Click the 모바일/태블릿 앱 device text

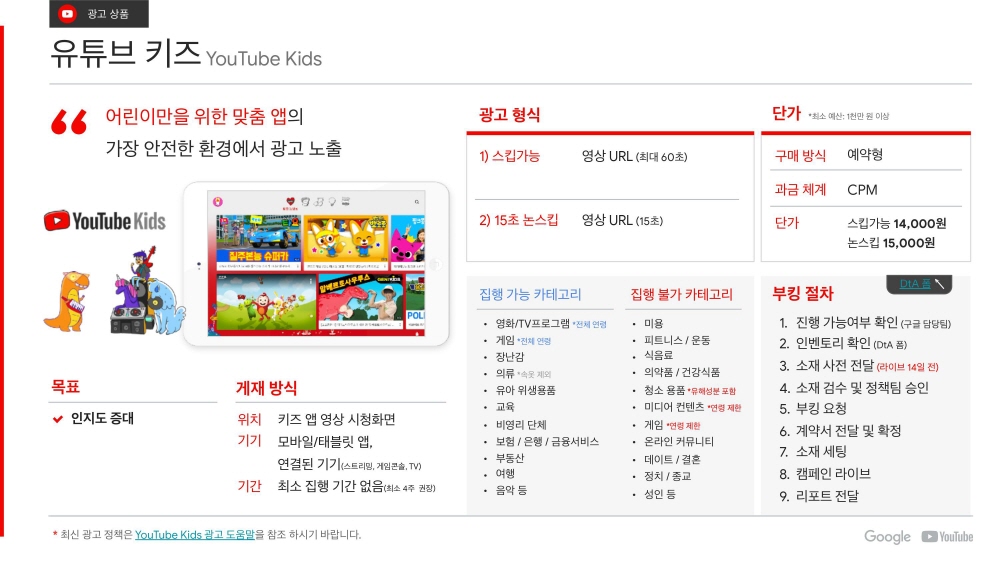(x=325, y=442)
